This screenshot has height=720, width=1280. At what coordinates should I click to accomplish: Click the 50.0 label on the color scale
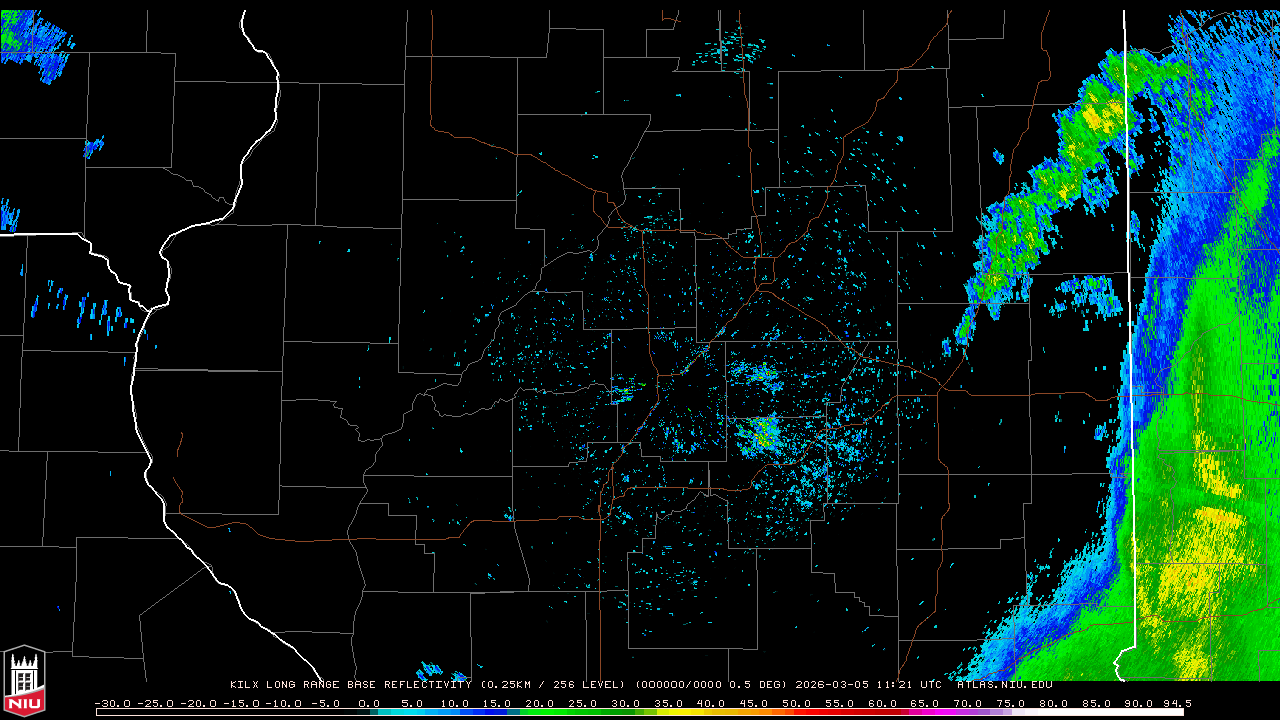[x=796, y=704]
